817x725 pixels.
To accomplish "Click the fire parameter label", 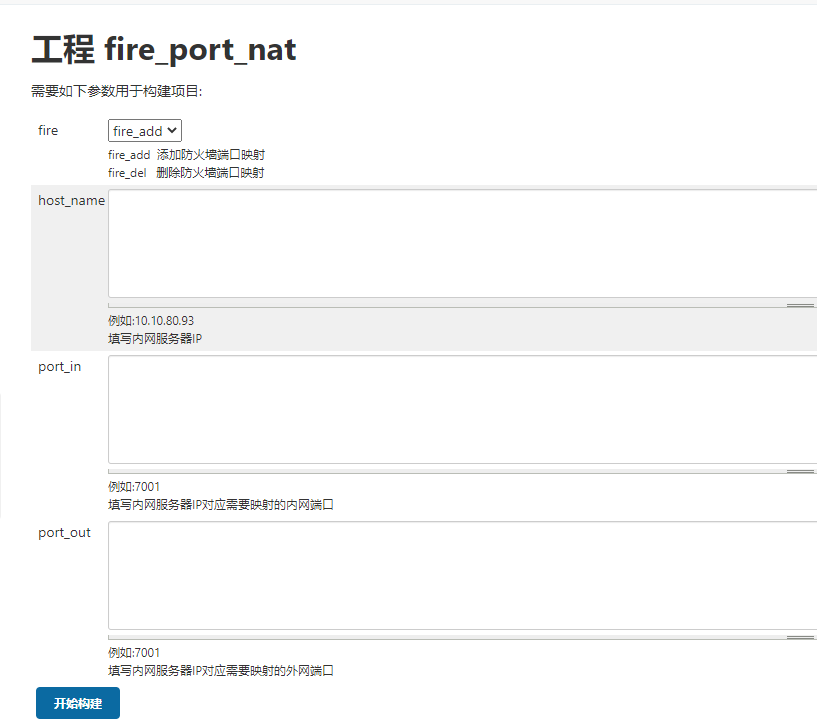I will [48, 131].
